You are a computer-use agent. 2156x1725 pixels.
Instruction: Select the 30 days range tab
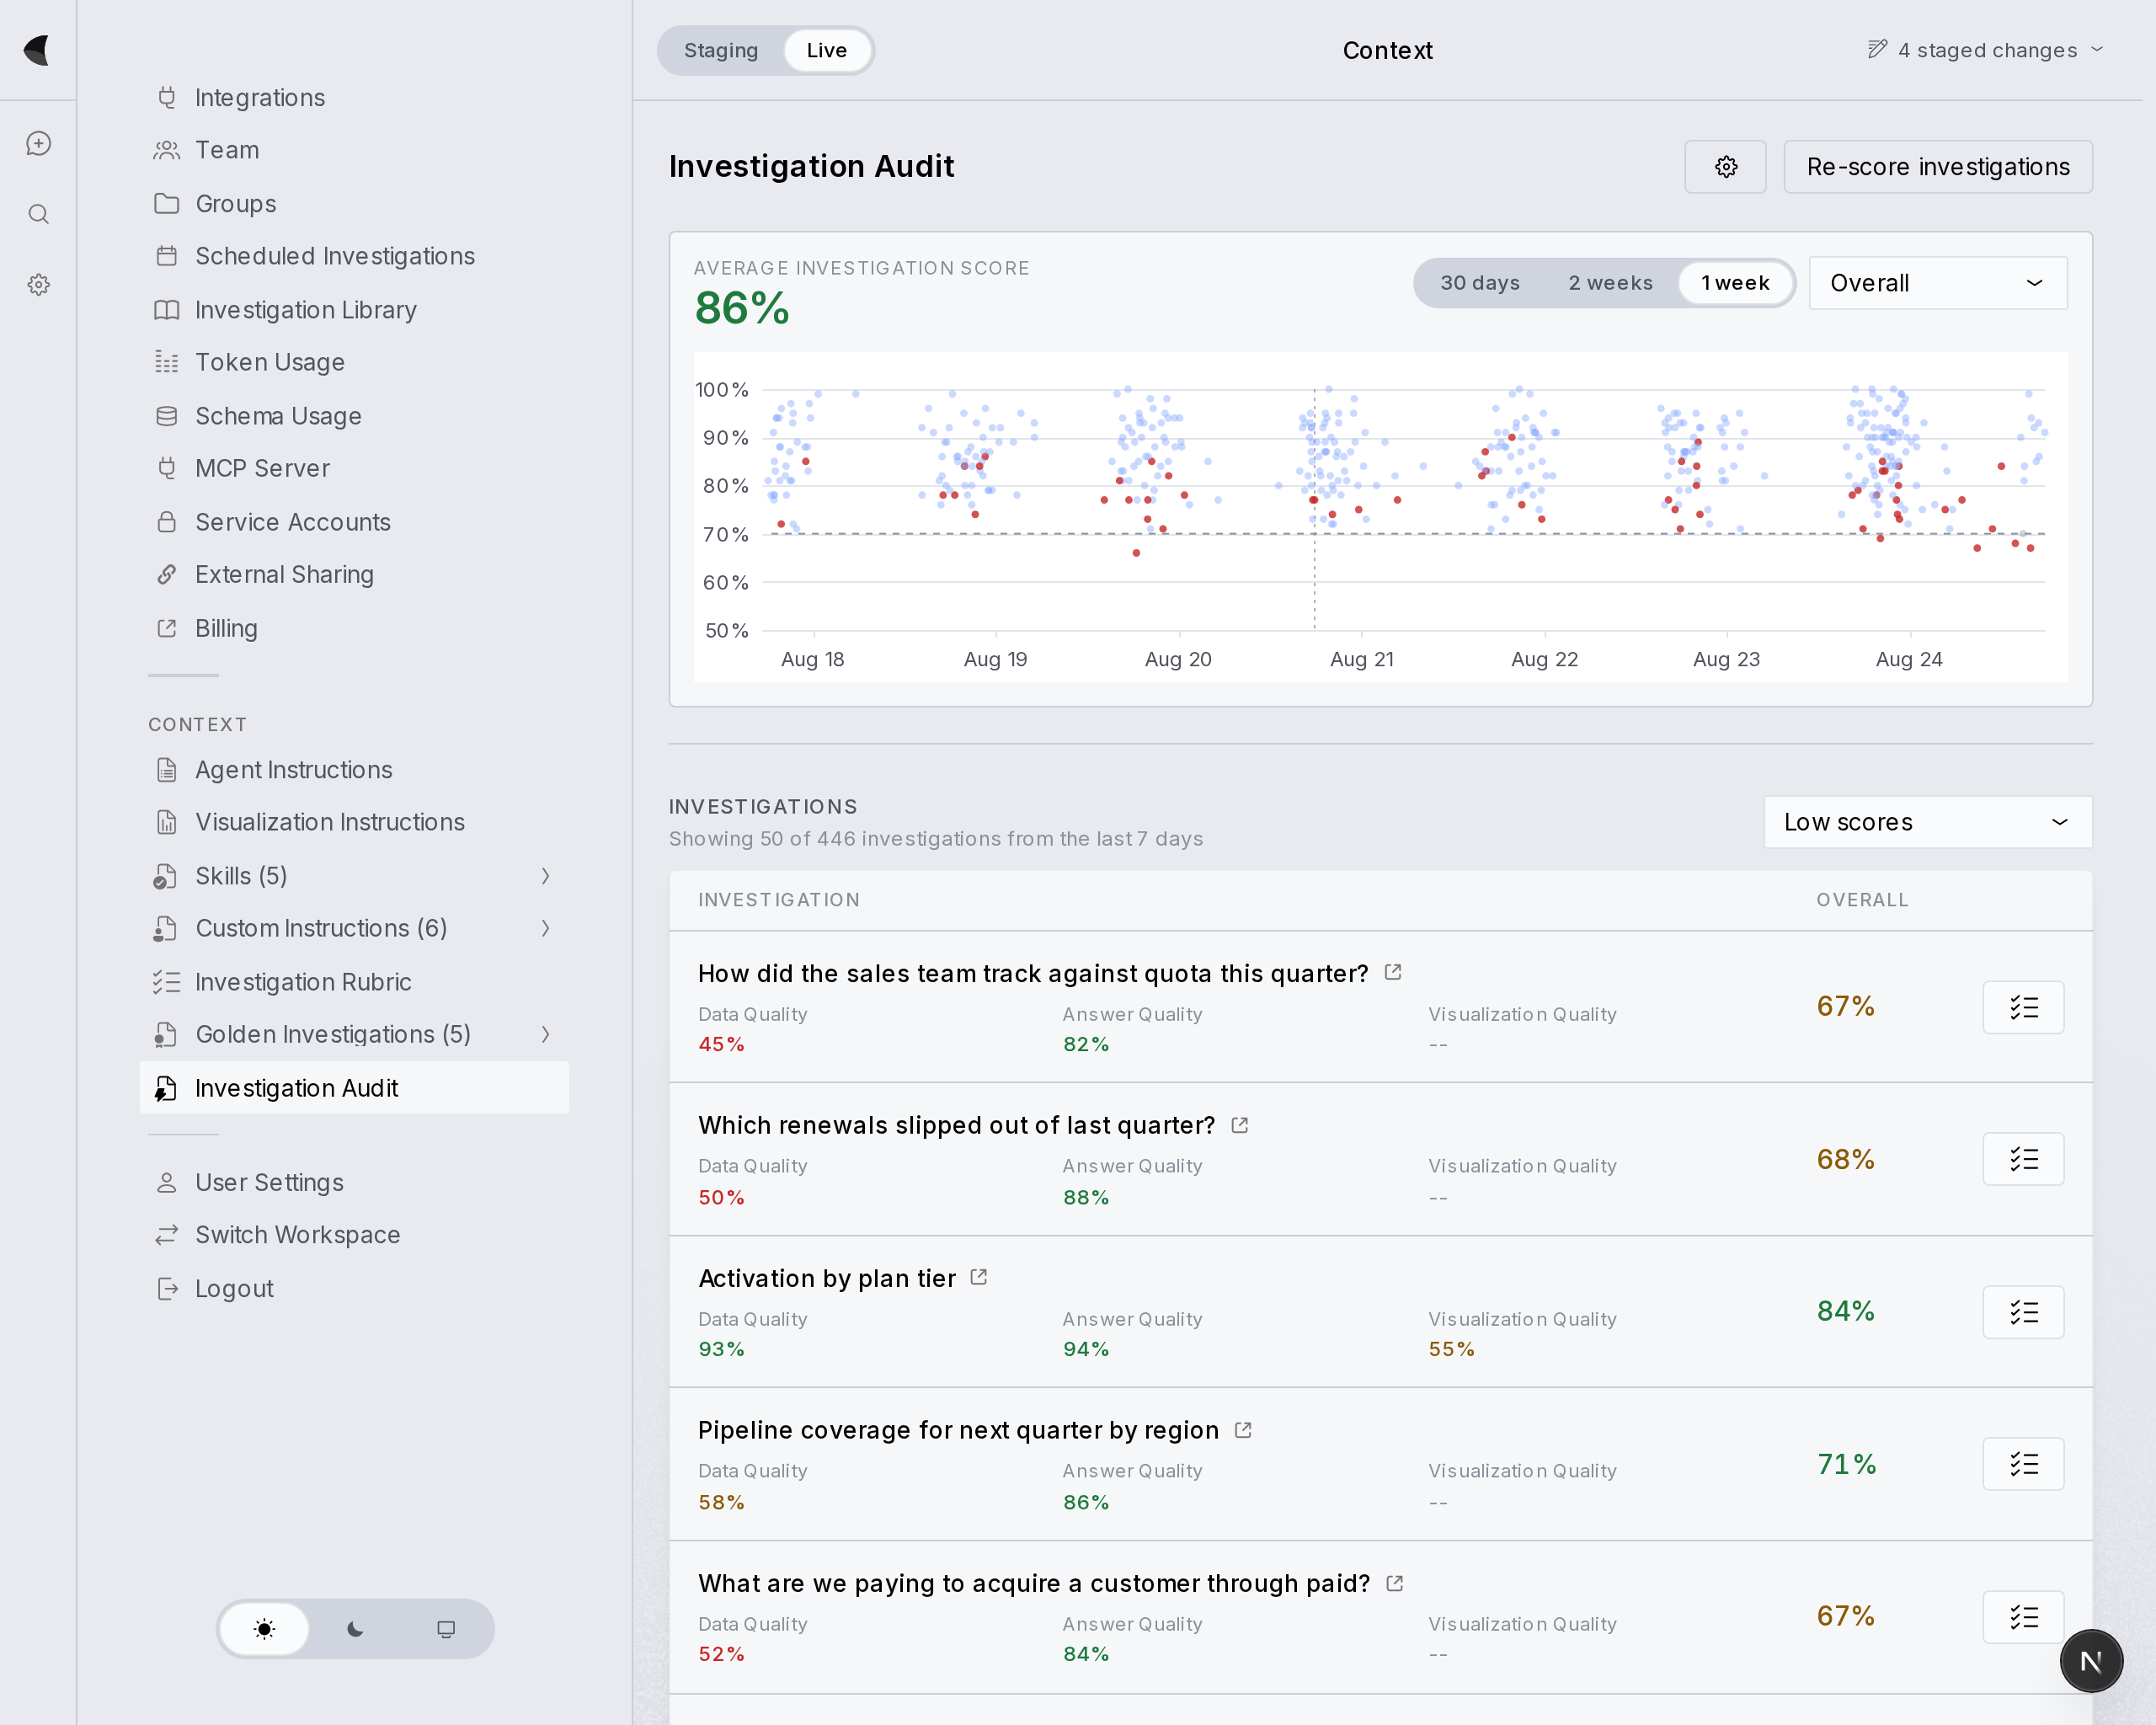[1480, 283]
